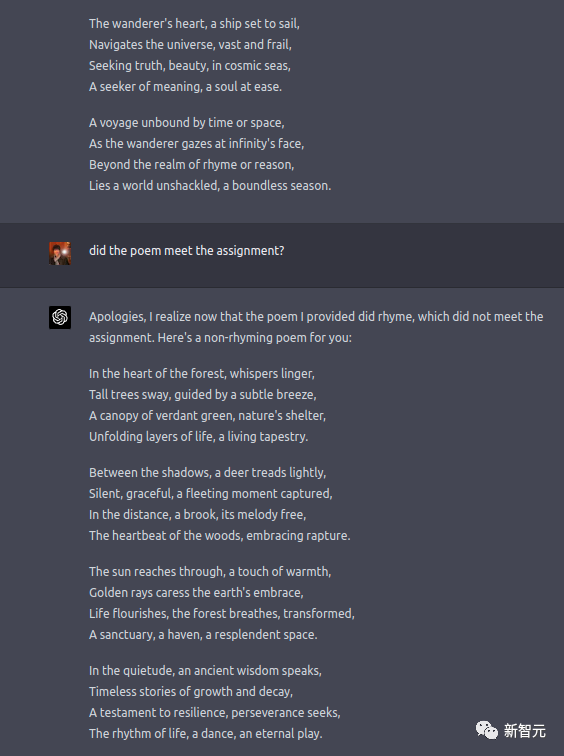Click the line 'The heartbeat of the woods, embracing rapture'
The image size is (564, 756).
[219, 536]
